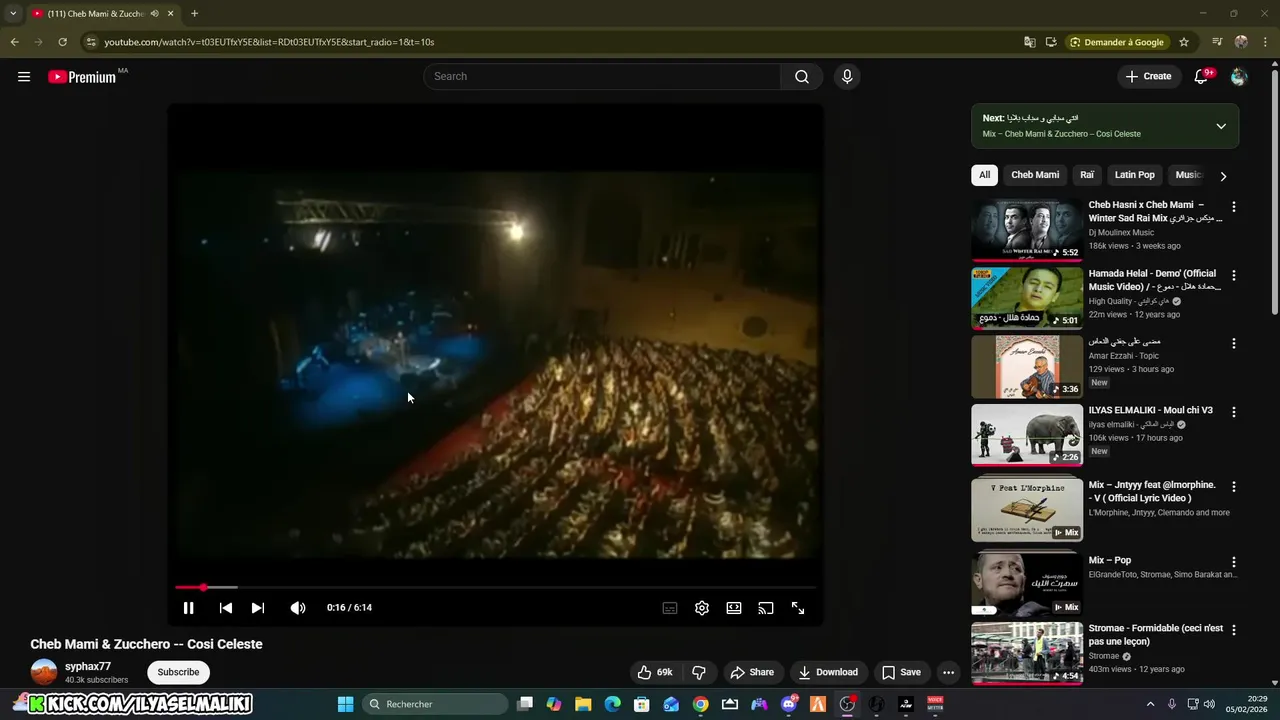Screen dimensions: 1280x720
Task: Dislike this video
Action: [699, 672]
